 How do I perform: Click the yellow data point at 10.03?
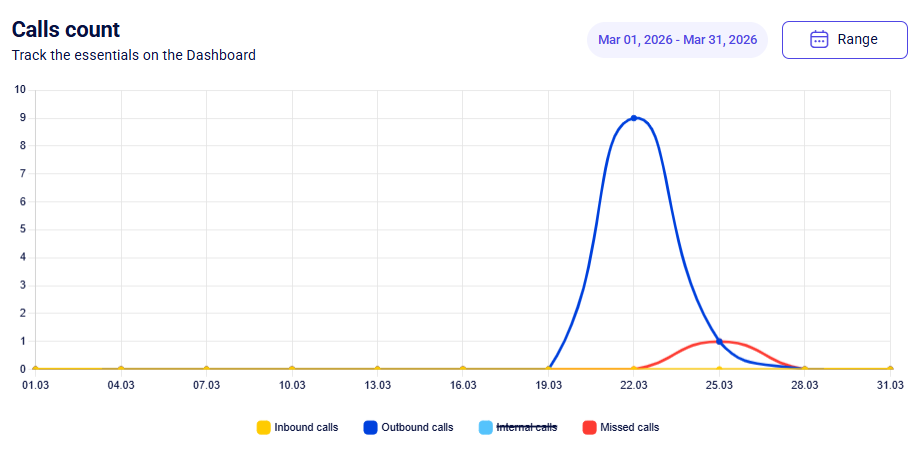point(292,369)
